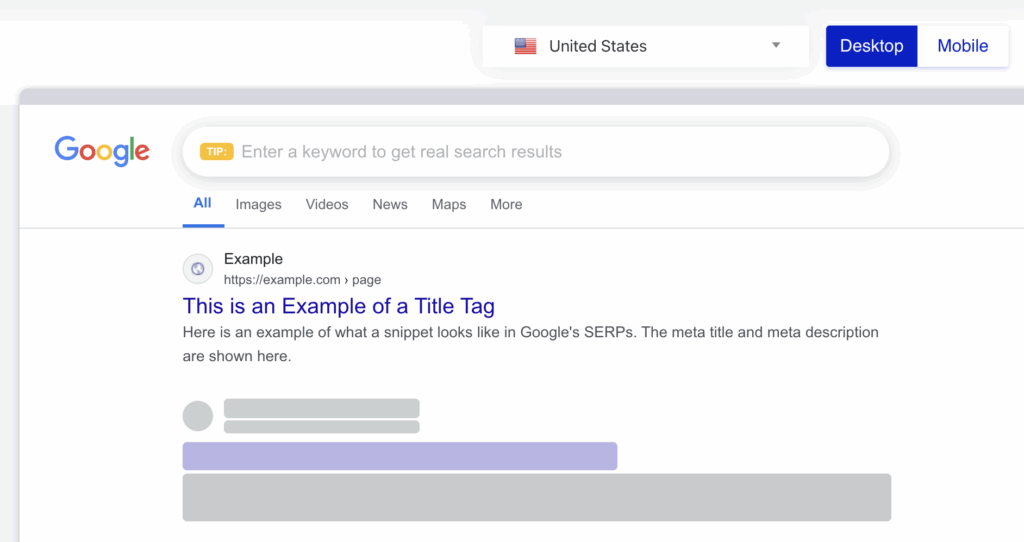
Task: Expand the country list arrow
Action: pos(776,45)
